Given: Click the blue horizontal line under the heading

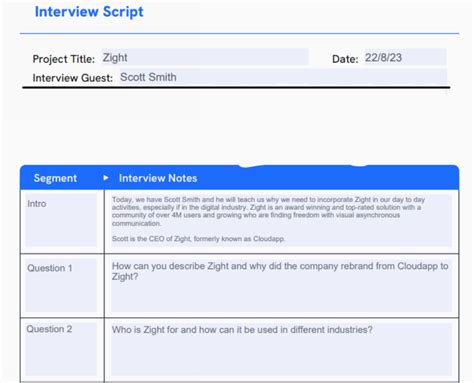Looking at the screenshot, I should [239, 33].
